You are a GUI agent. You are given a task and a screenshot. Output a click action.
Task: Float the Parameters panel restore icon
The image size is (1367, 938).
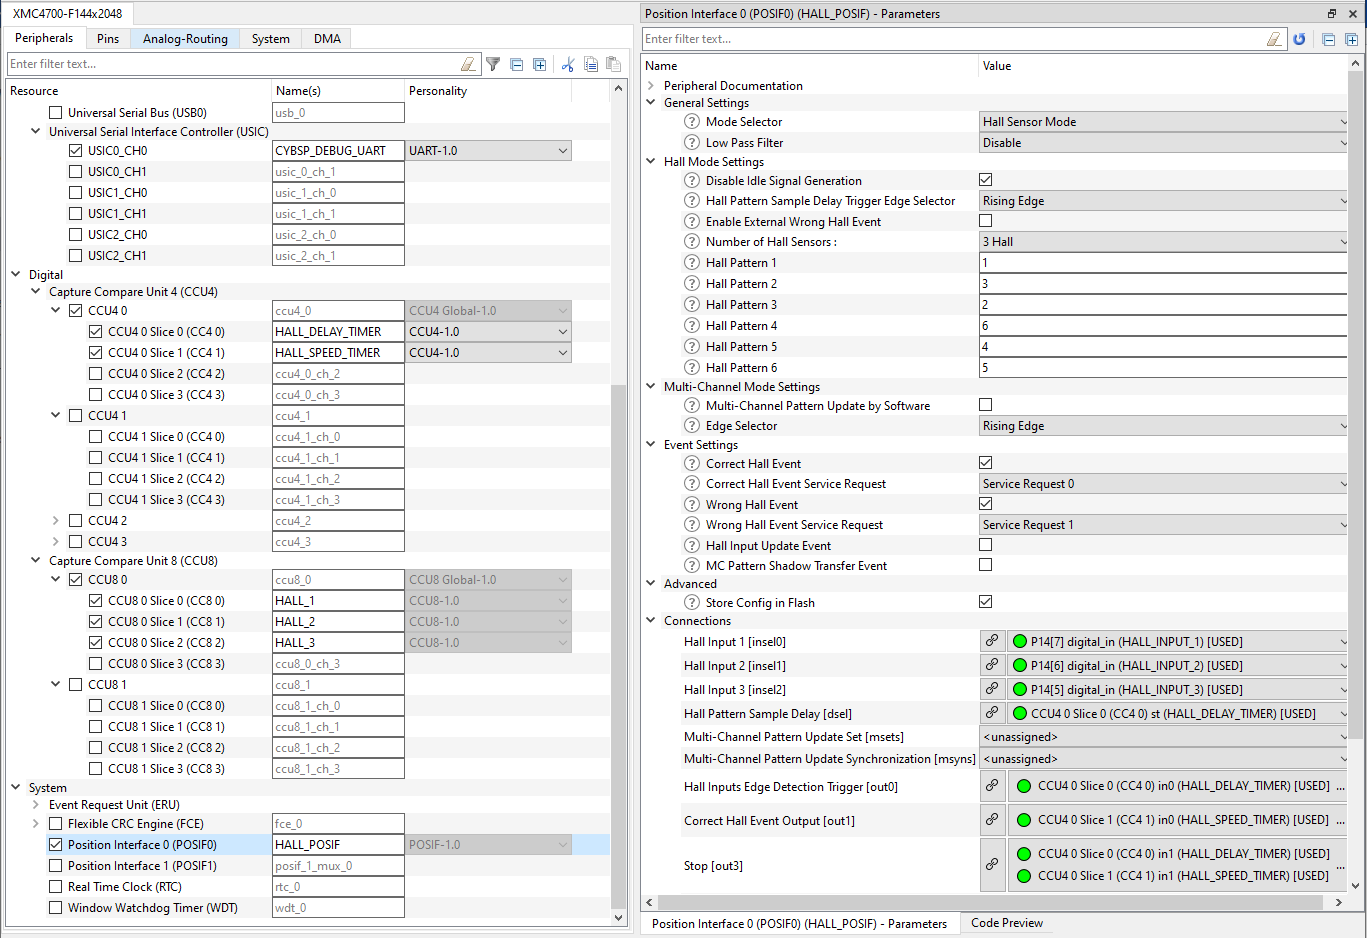(1332, 13)
